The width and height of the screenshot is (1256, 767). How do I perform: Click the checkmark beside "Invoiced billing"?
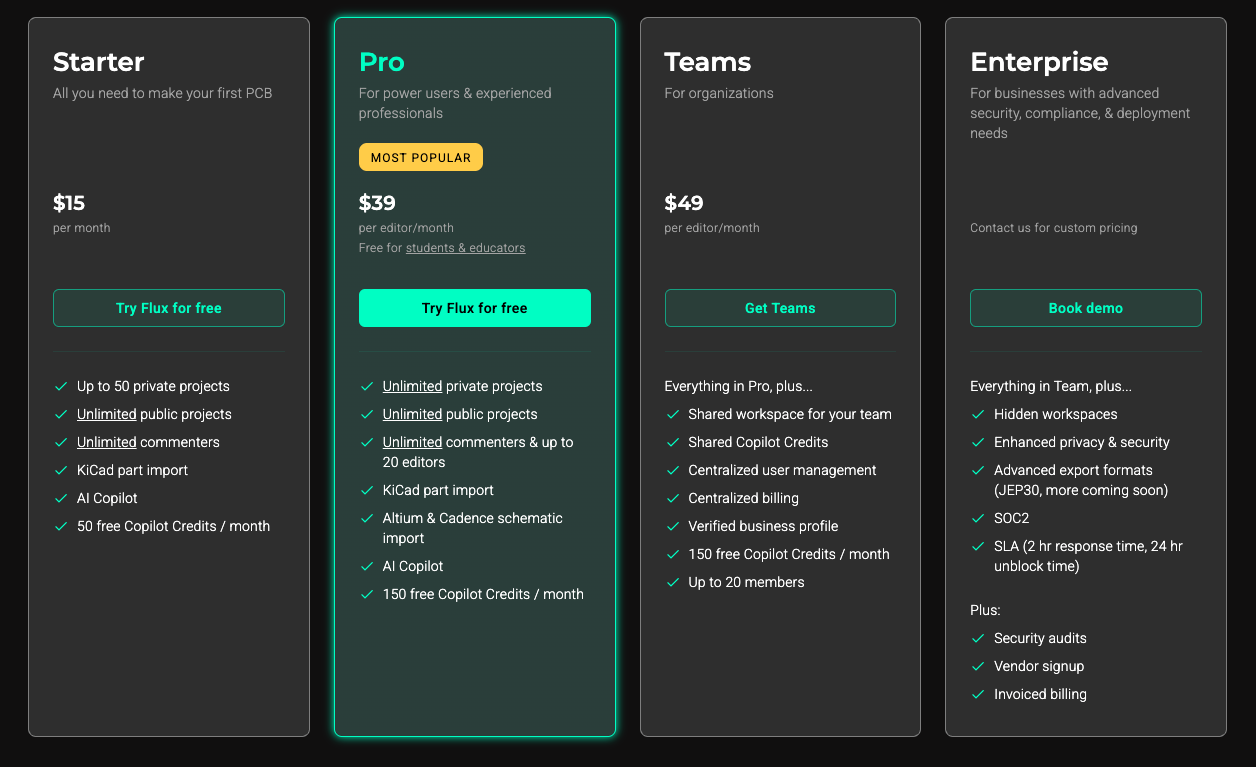[978, 694]
